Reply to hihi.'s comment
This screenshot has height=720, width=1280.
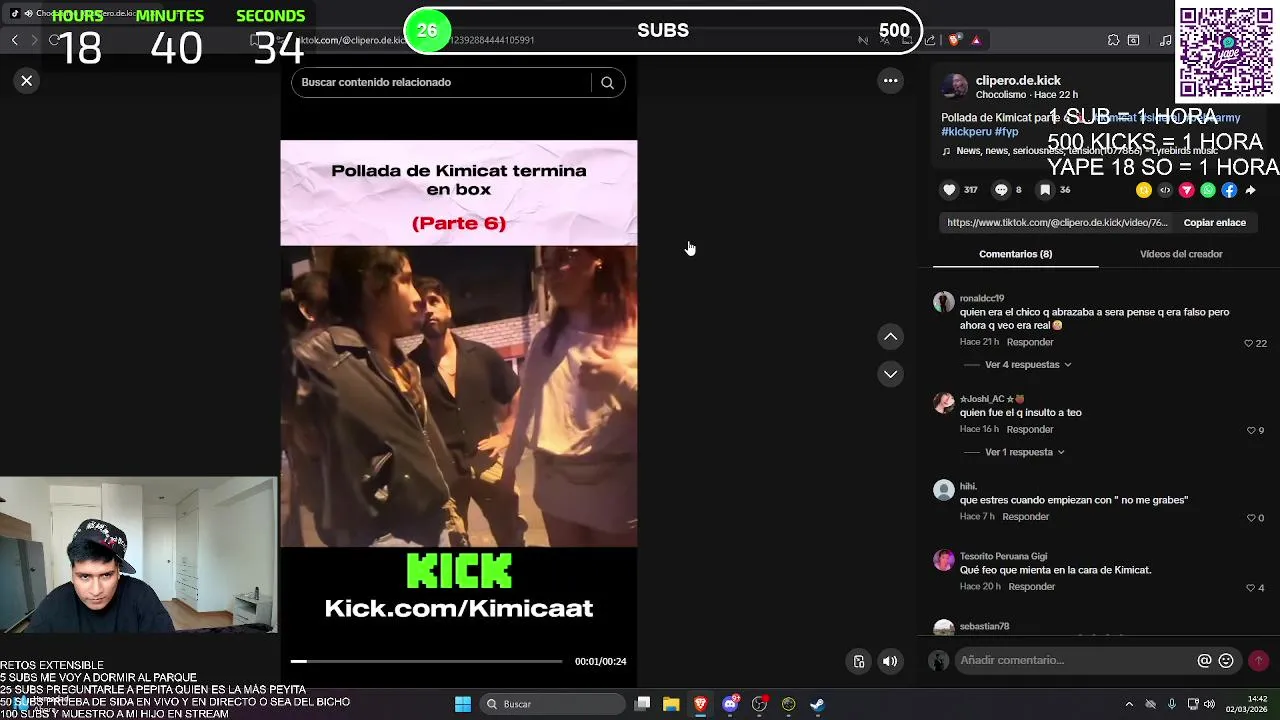point(1025,517)
